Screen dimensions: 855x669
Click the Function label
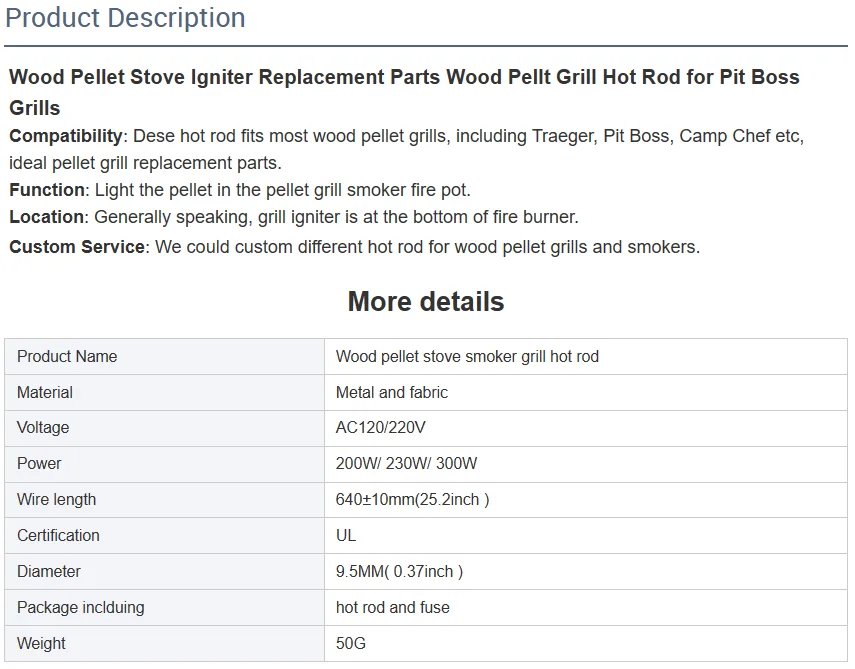click(47, 190)
